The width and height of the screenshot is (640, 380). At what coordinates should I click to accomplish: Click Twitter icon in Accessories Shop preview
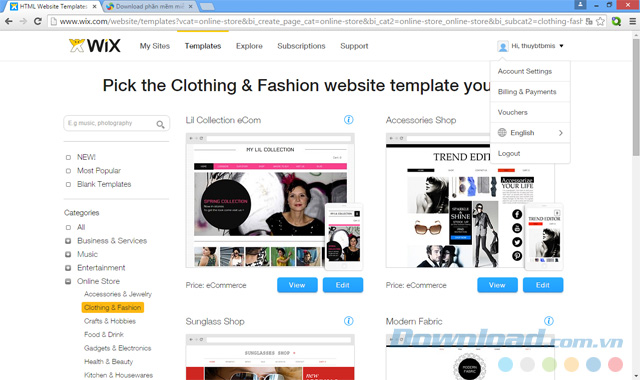517,242
